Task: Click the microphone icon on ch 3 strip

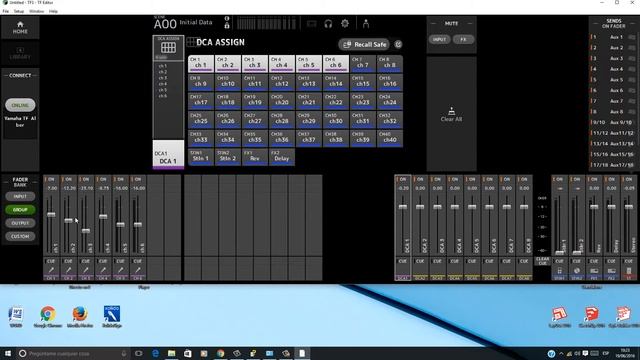Action: click(x=86, y=270)
